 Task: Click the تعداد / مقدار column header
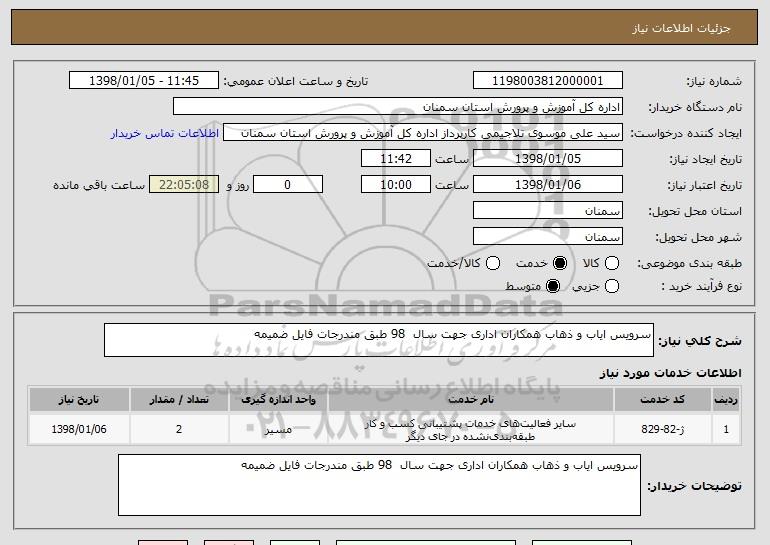coord(179,400)
